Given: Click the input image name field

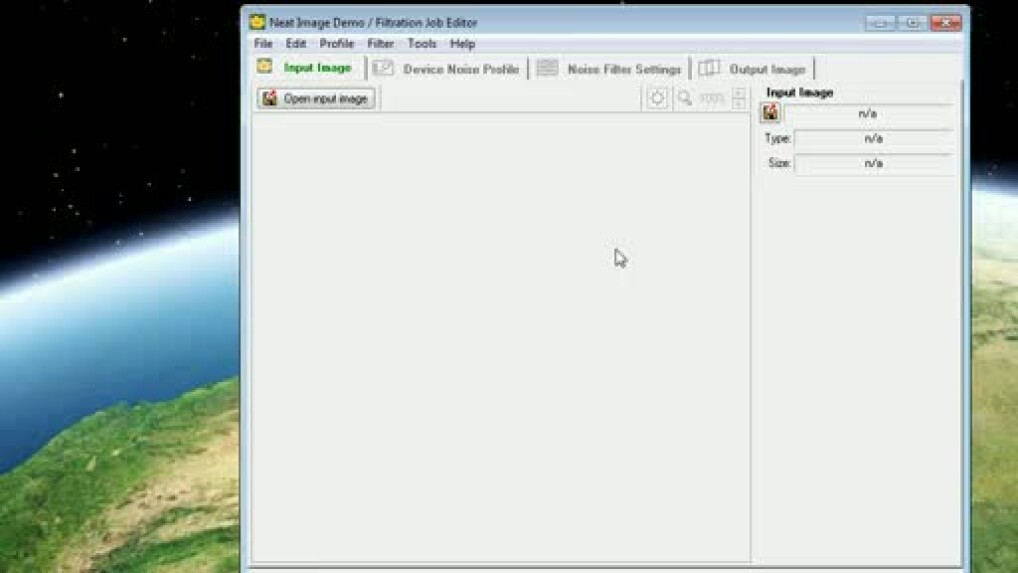Looking at the screenshot, I should [867, 114].
